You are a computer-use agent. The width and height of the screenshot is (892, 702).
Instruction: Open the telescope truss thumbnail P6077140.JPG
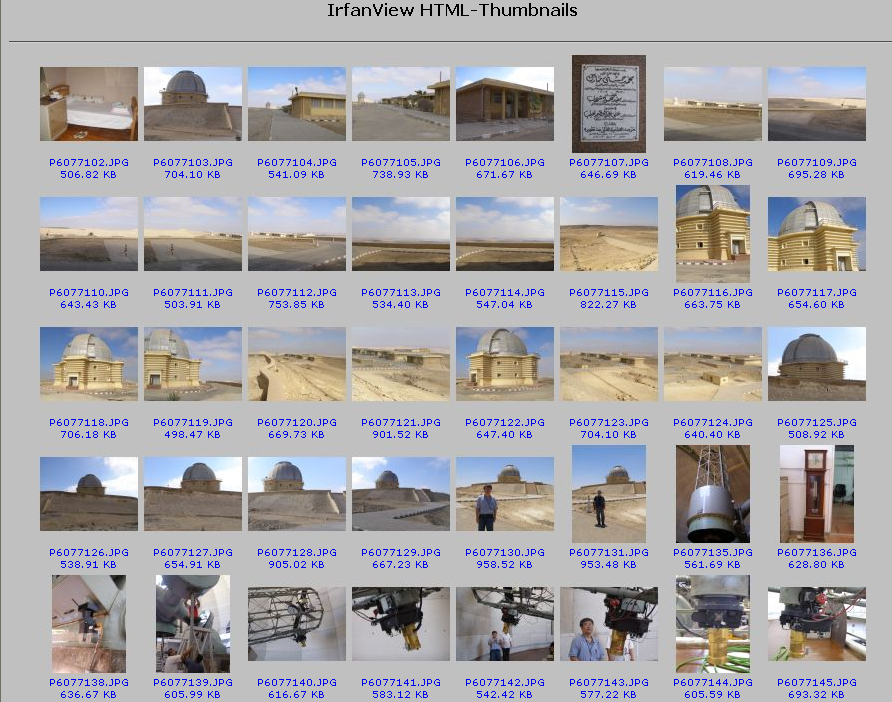coord(297,624)
